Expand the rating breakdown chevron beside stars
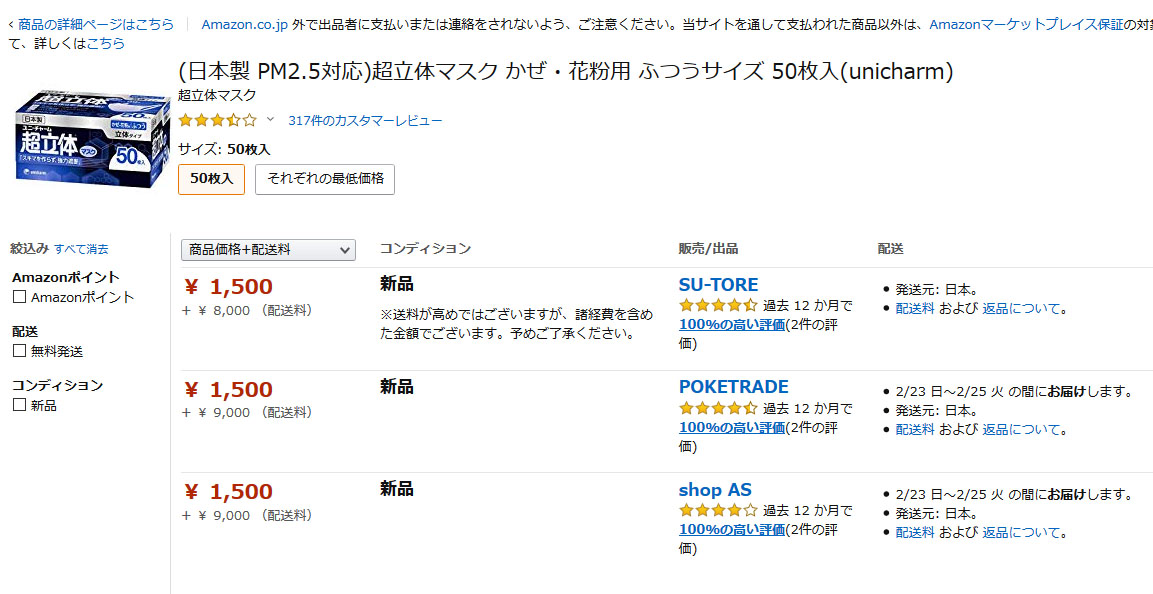Image resolution: width=1153 pixels, height=594 pixels. [x=270, y=120]
